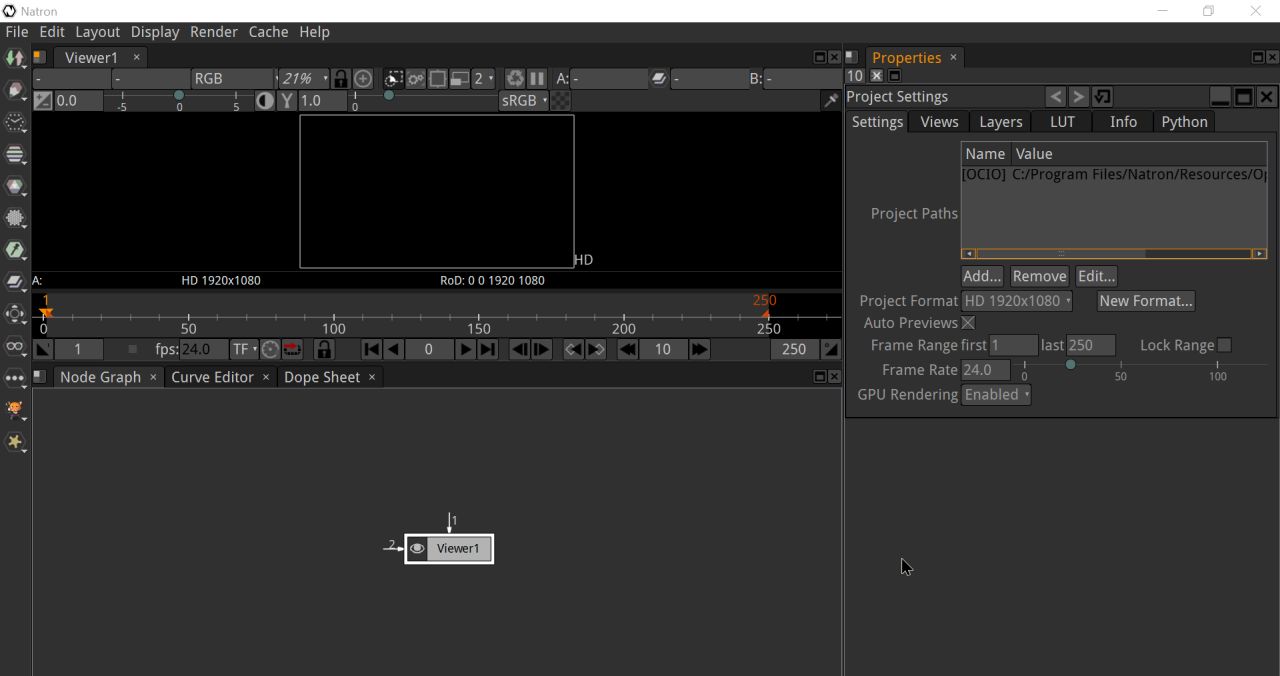Click Add under Project Paths
The width and height of the screenshot is (1280, 676).
point(980,276)
